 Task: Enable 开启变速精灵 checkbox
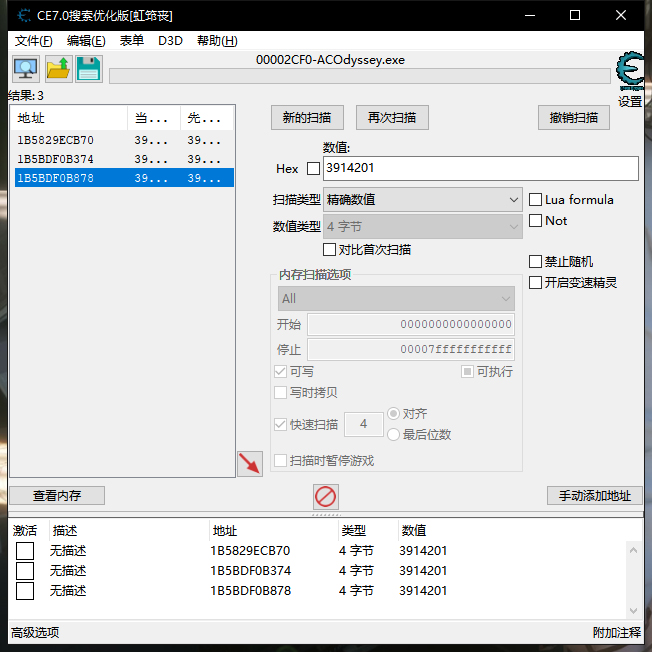(535, 282)
